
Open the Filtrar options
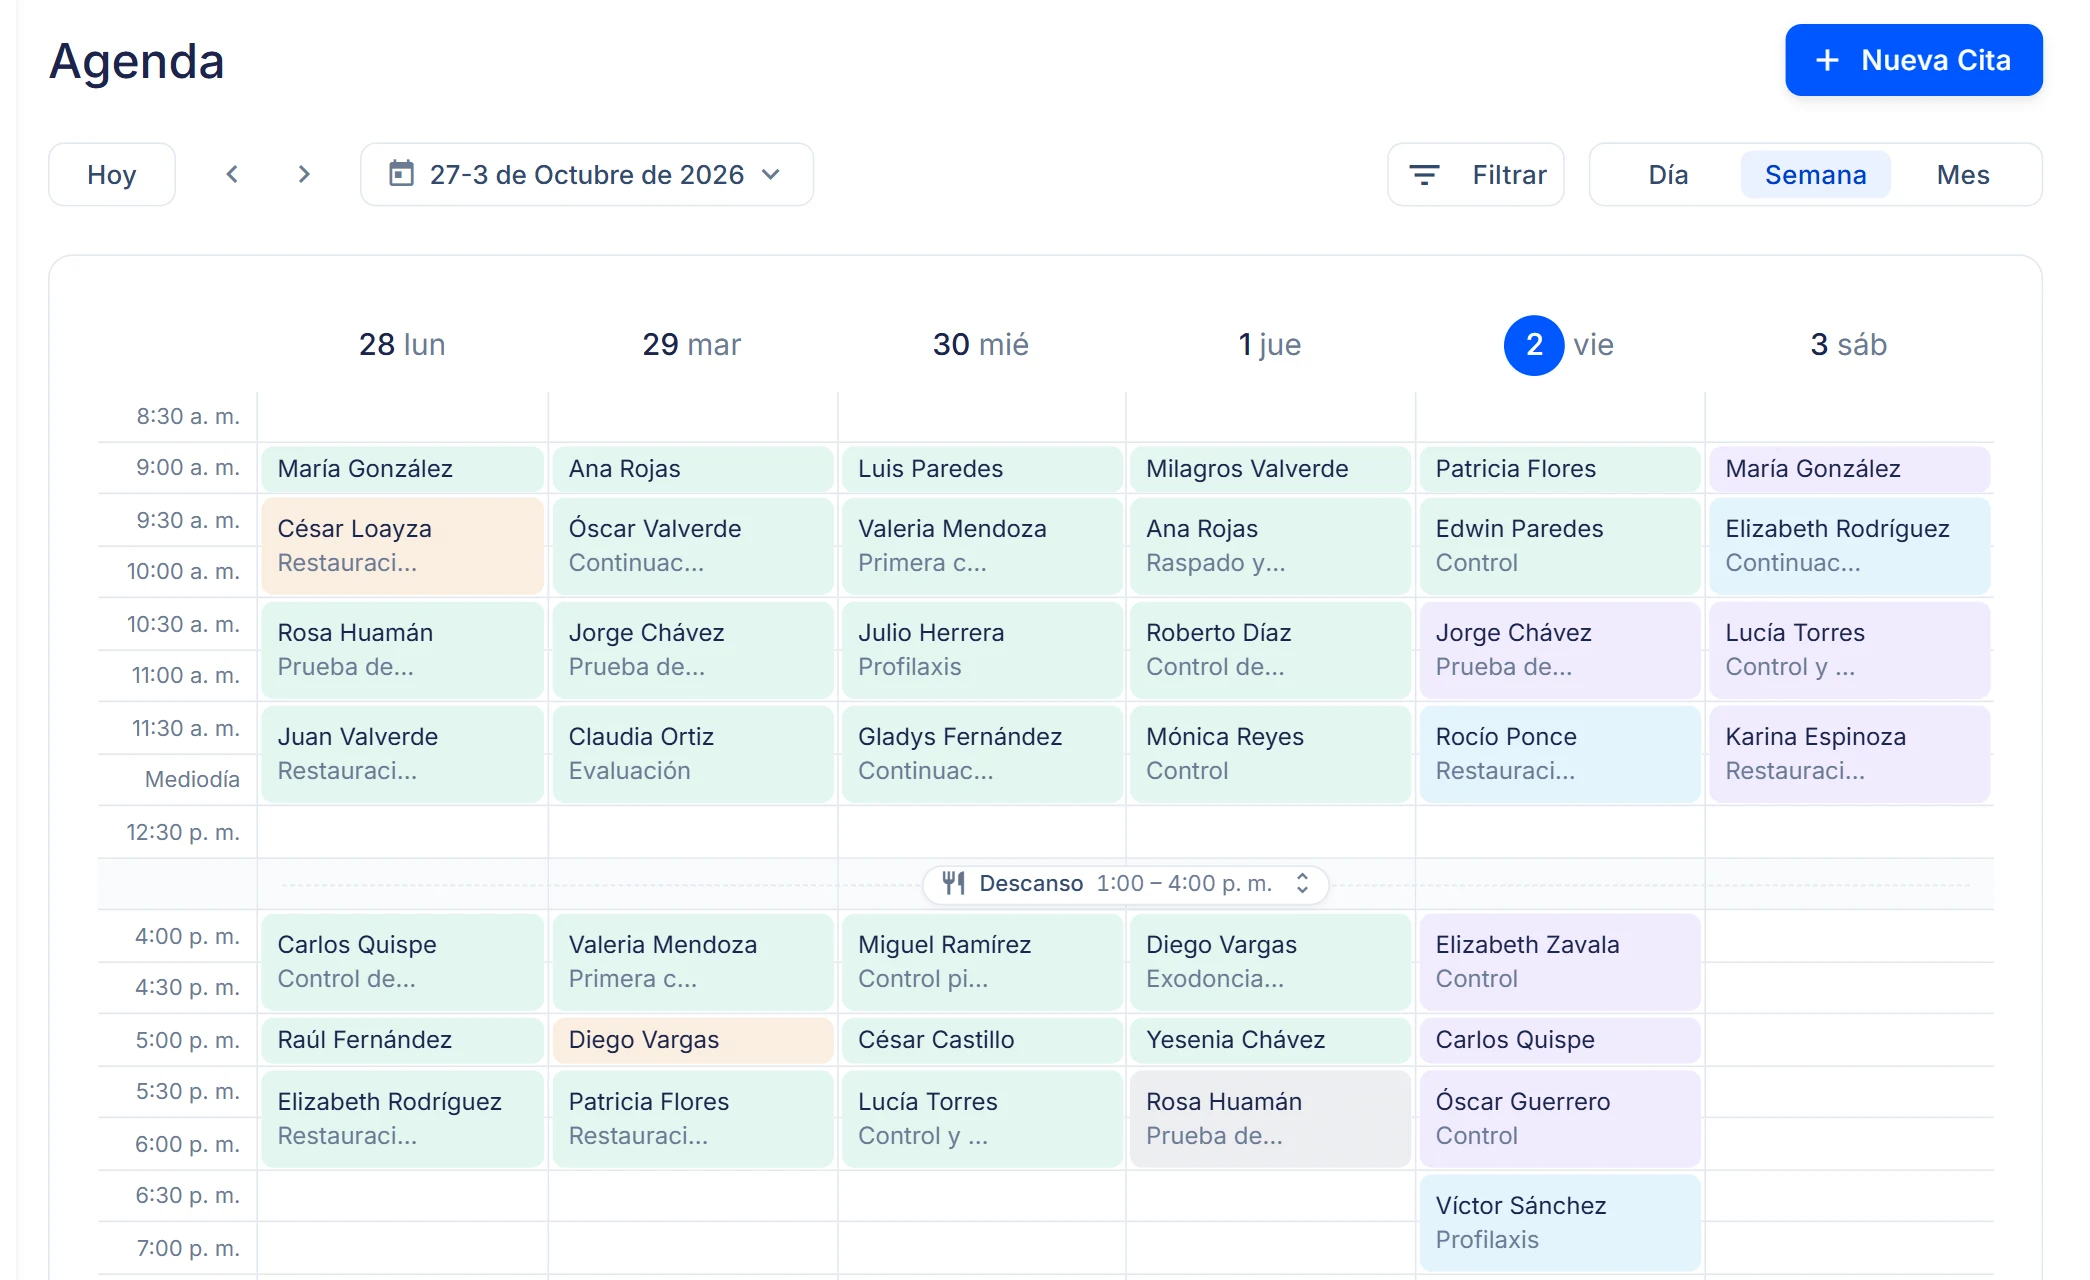tap(1475, 175)
